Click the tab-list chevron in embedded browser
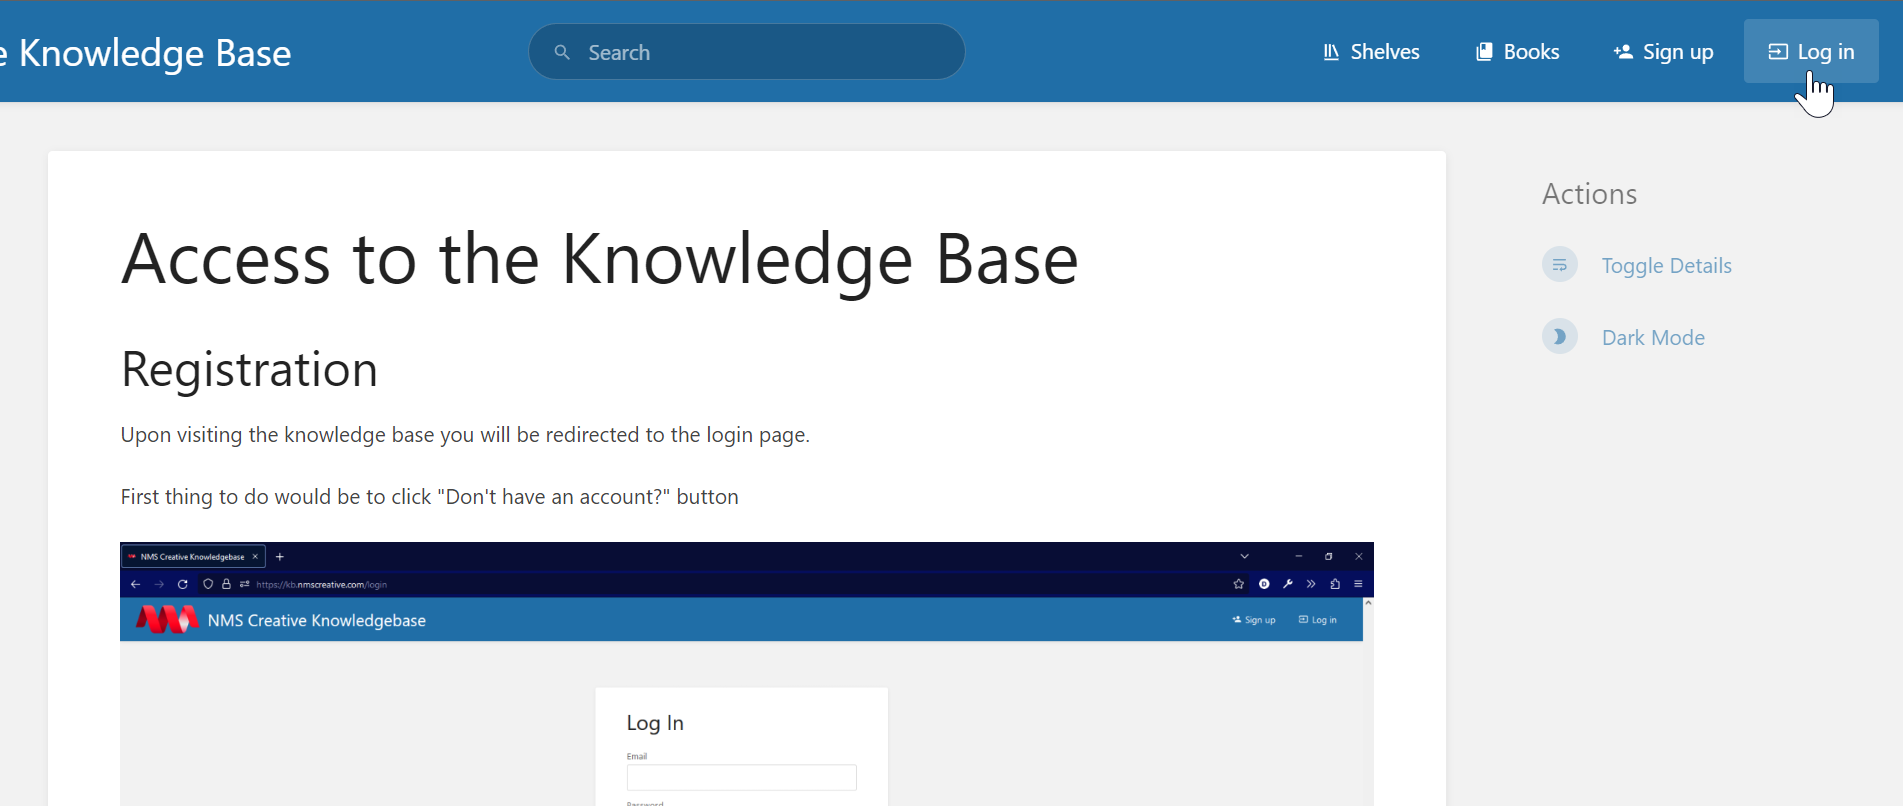This screenshot has height=806, width=1903. tap(1245, 556)
